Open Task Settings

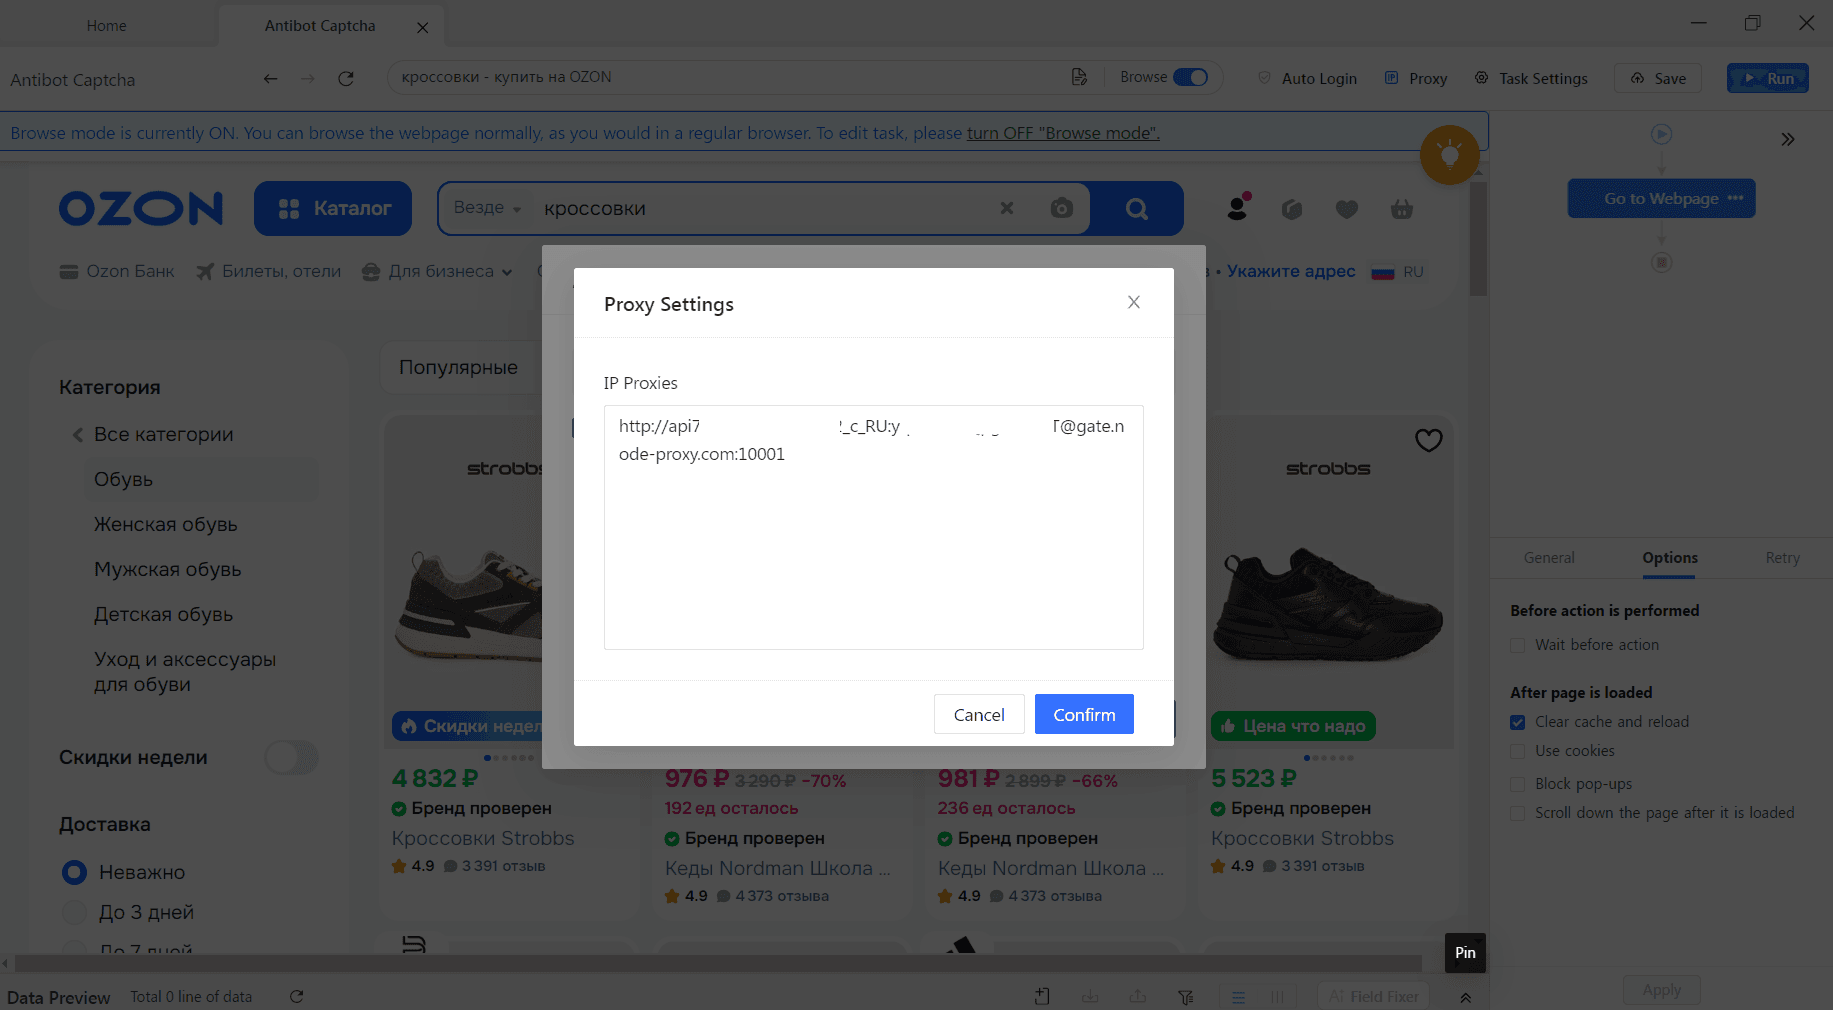(1531, 78)
